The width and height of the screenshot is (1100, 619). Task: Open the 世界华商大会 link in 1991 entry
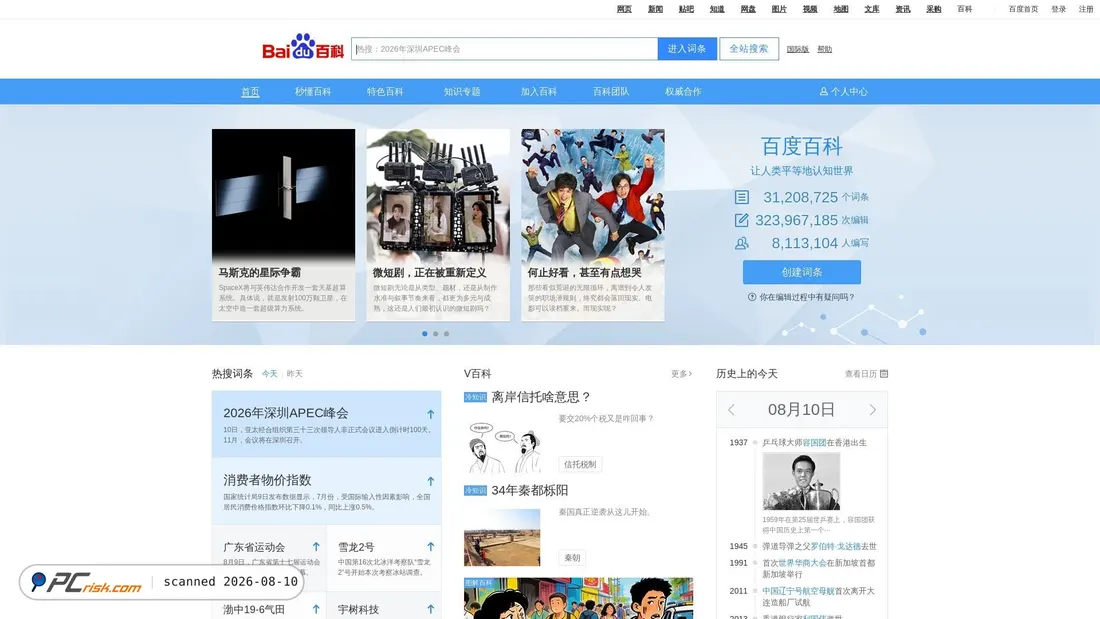803,563
